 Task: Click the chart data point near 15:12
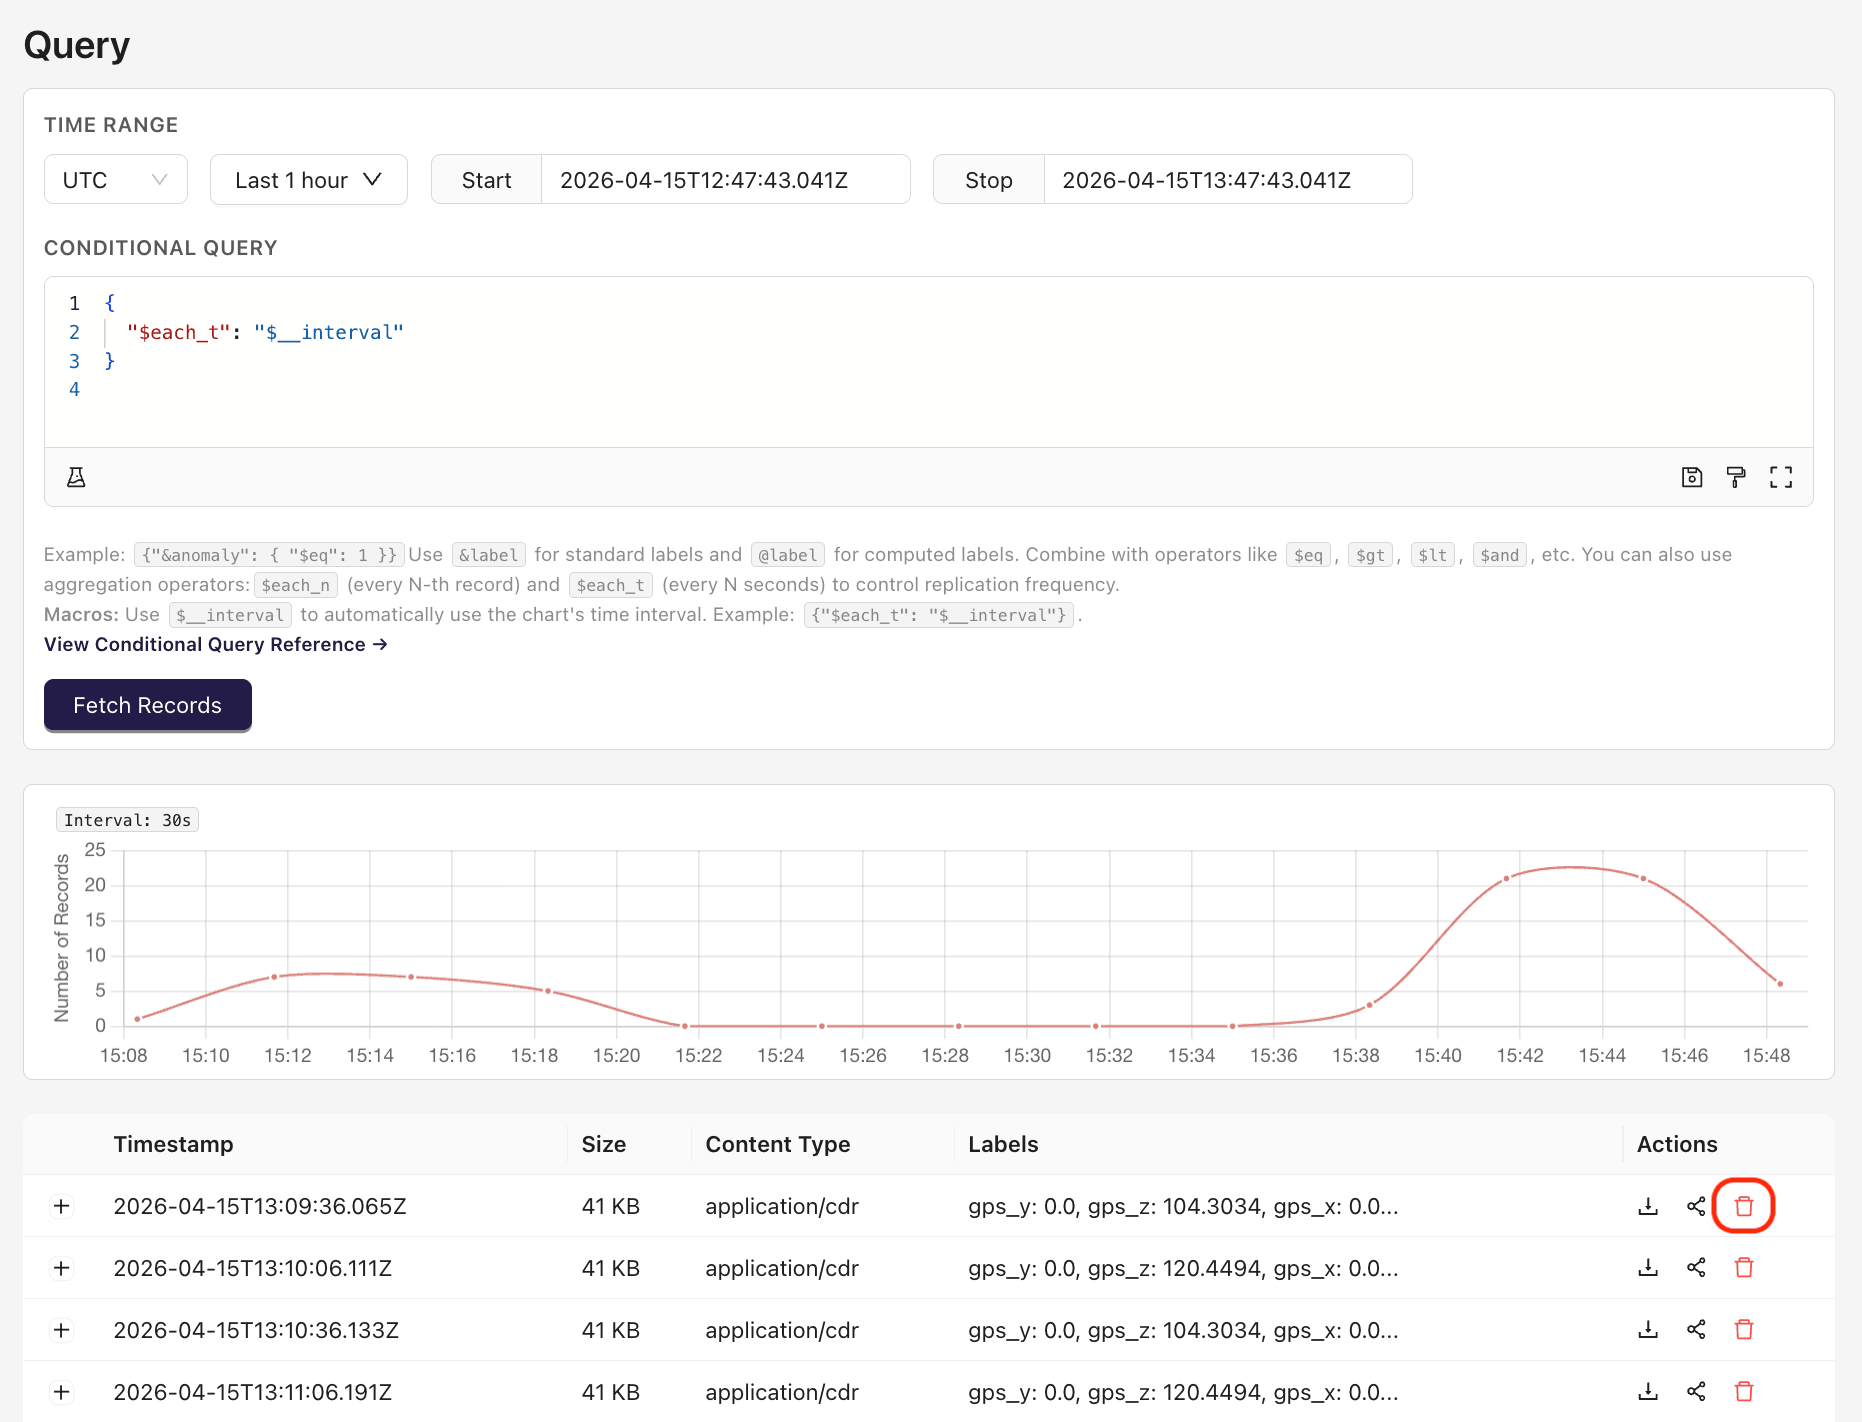point(274,977)
